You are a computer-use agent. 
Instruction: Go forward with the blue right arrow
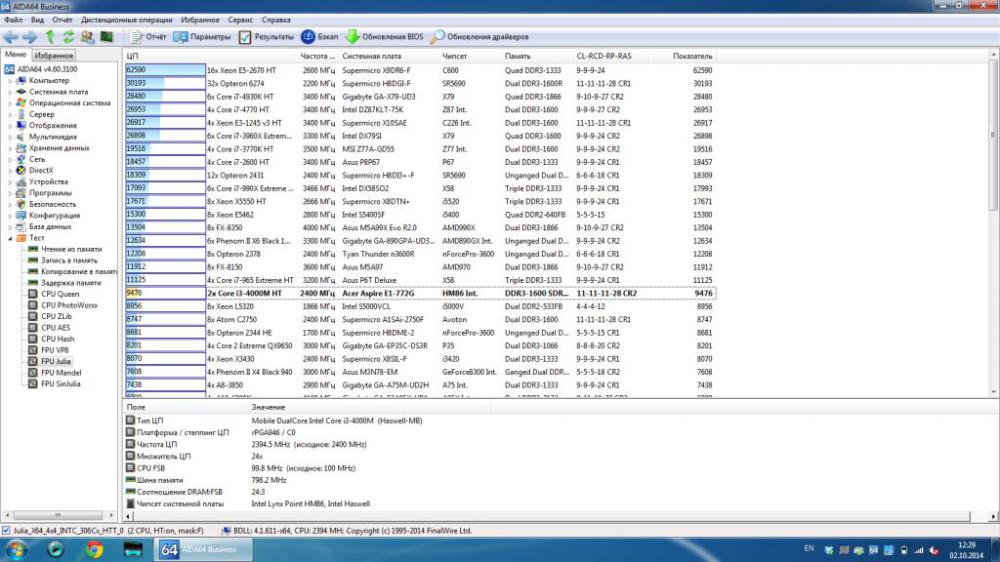pyautogui.click(x=30, y=37)
